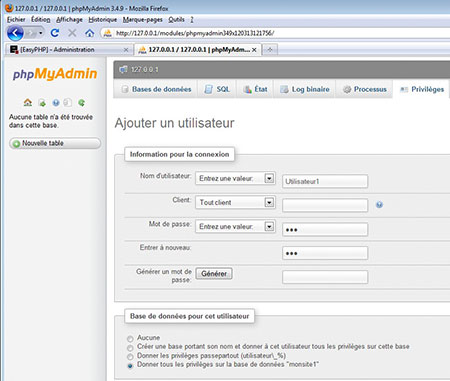The width and height of the screenshot is (450, 381).
Task: Click the blue help icon beside Client field
Action: click(x=379, y=205)
